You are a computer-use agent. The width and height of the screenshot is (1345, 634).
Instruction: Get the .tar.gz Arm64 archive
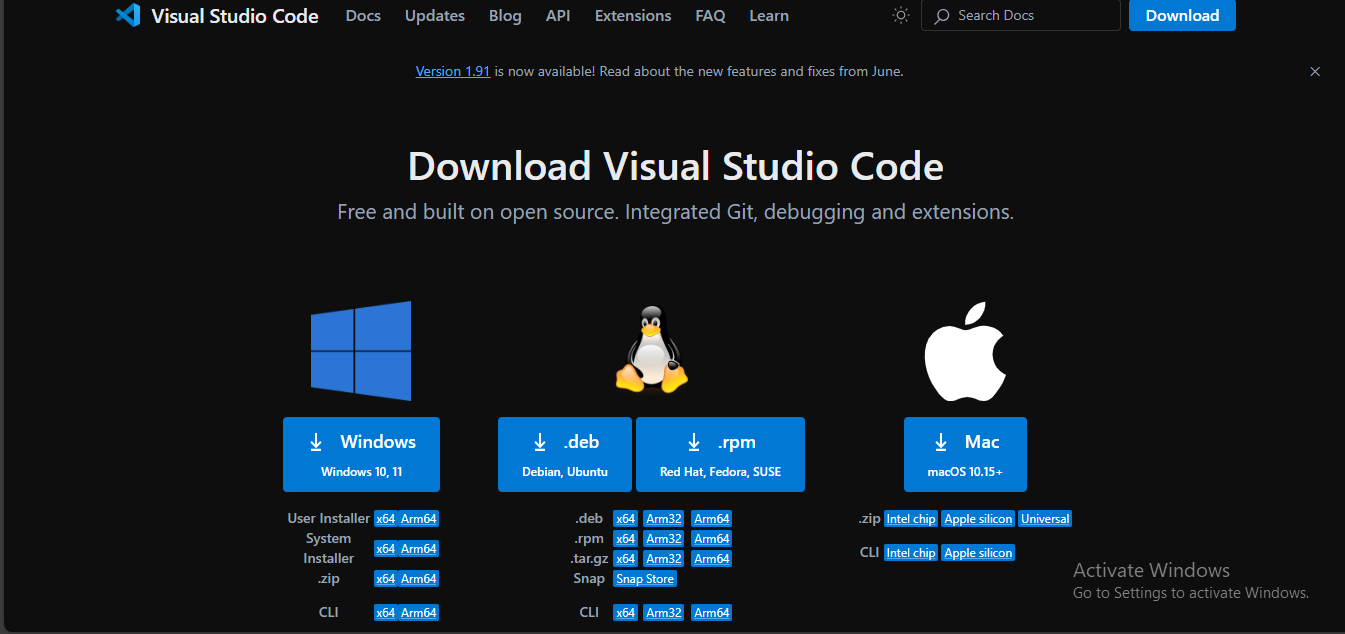[x=712, y=559]
